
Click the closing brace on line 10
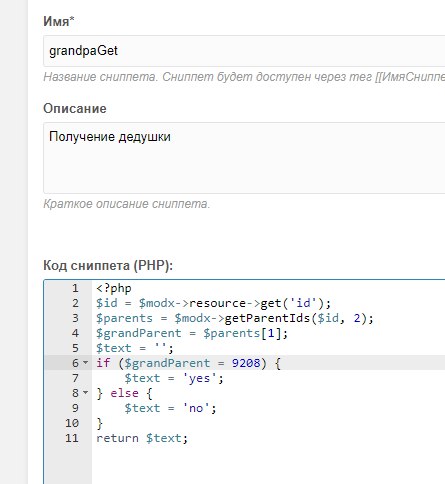pyautogui.click(x=99, y=423)
